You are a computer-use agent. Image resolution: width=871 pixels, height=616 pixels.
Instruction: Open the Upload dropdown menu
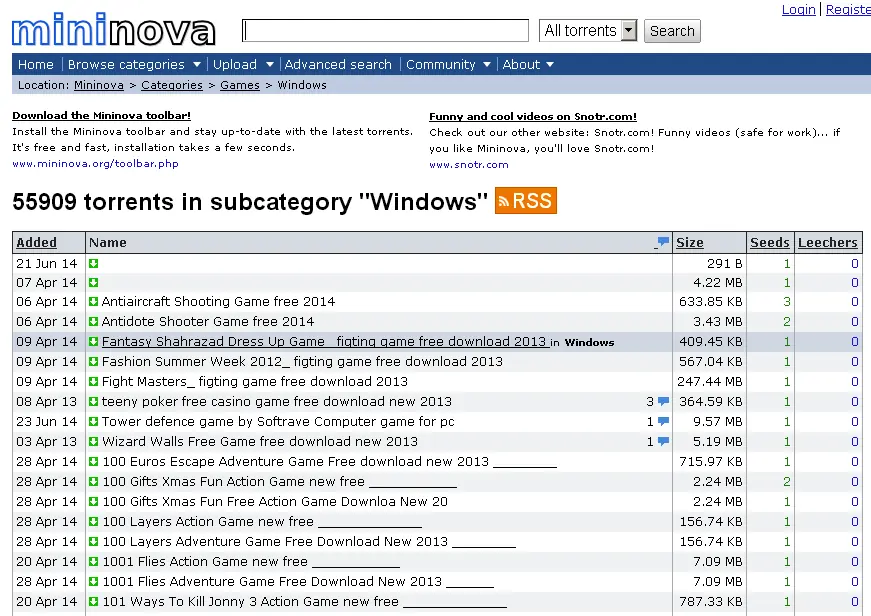(243, 64)
